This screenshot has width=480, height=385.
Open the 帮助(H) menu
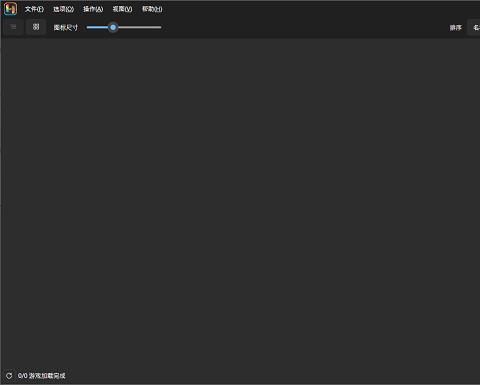coord(152,9)
